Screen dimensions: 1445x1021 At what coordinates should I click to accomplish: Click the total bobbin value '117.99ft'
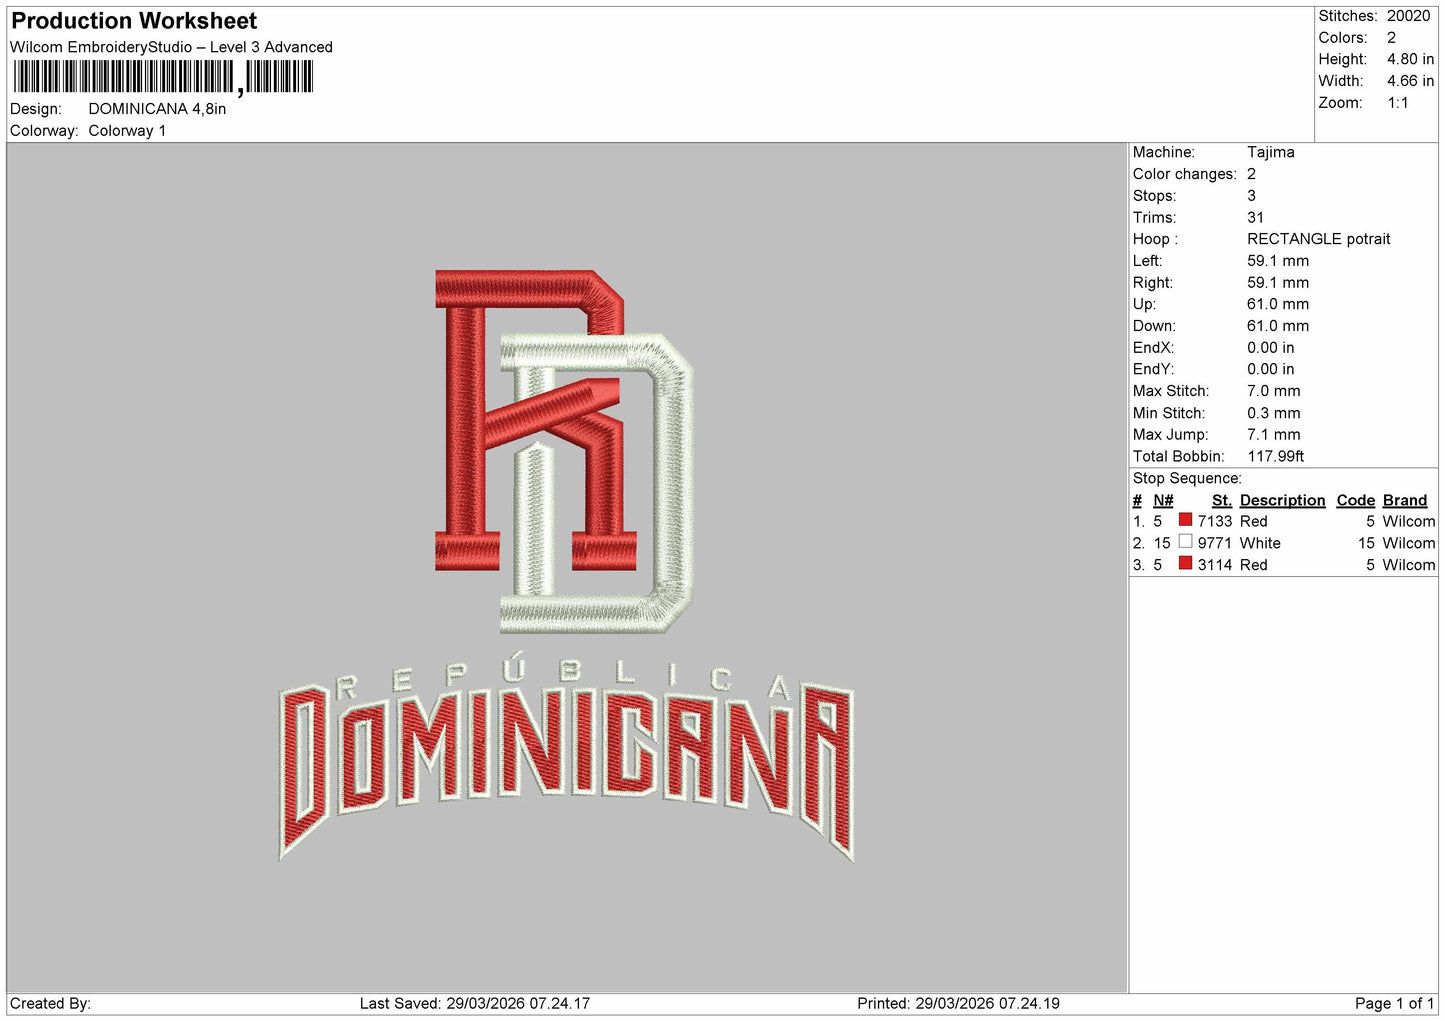click(1275, 456)
